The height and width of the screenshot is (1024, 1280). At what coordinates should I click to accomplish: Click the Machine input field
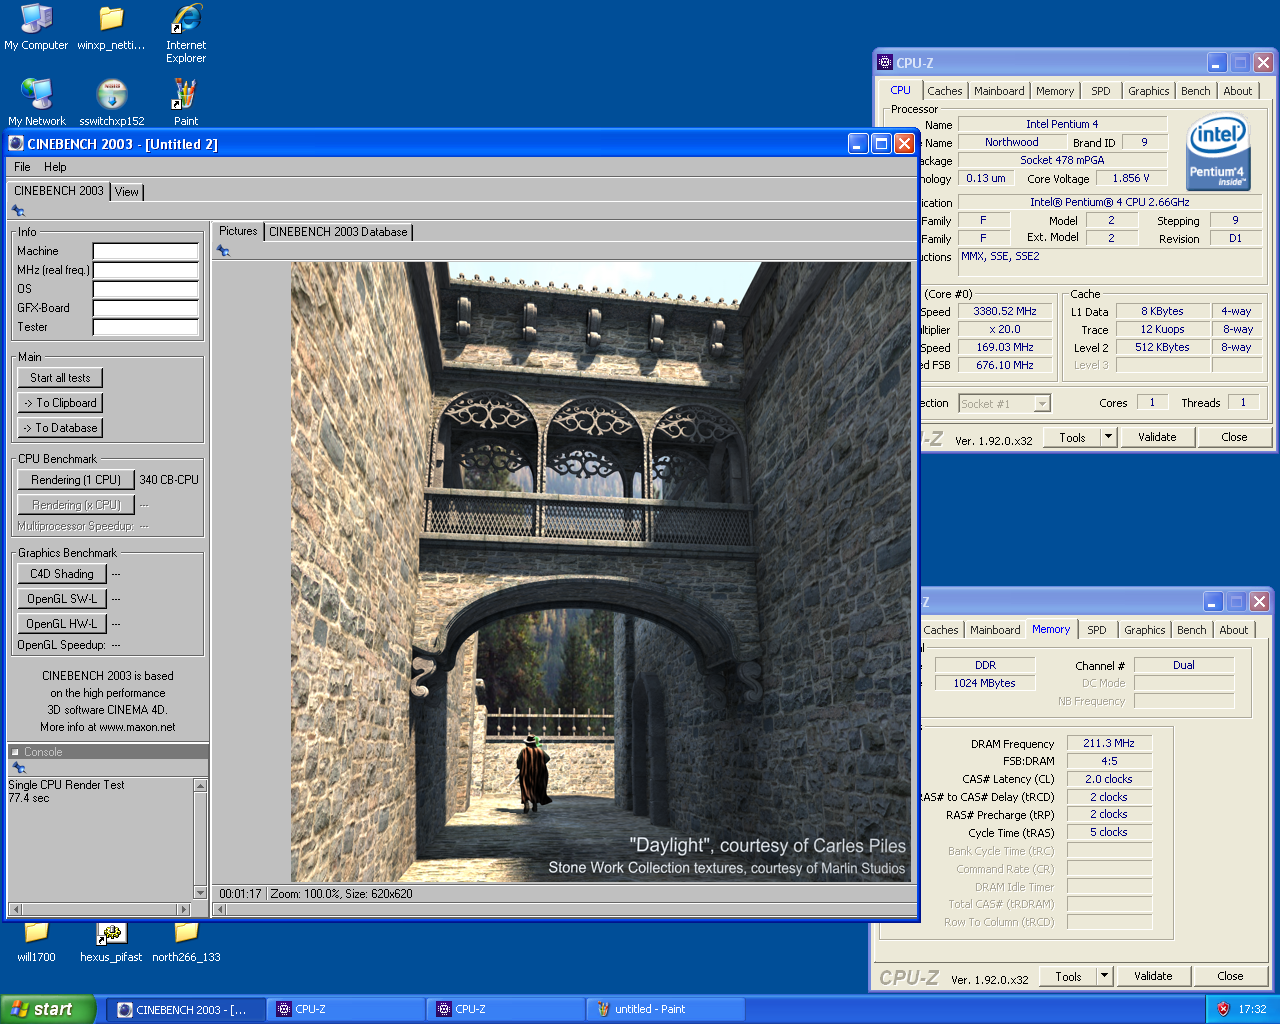coord(146,252)
